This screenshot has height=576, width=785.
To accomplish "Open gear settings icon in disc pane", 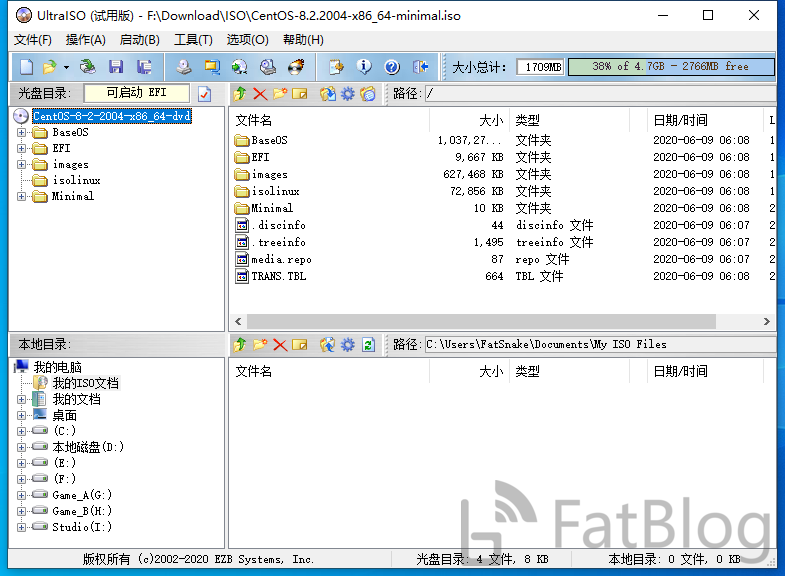I will (x=347, y=94).
